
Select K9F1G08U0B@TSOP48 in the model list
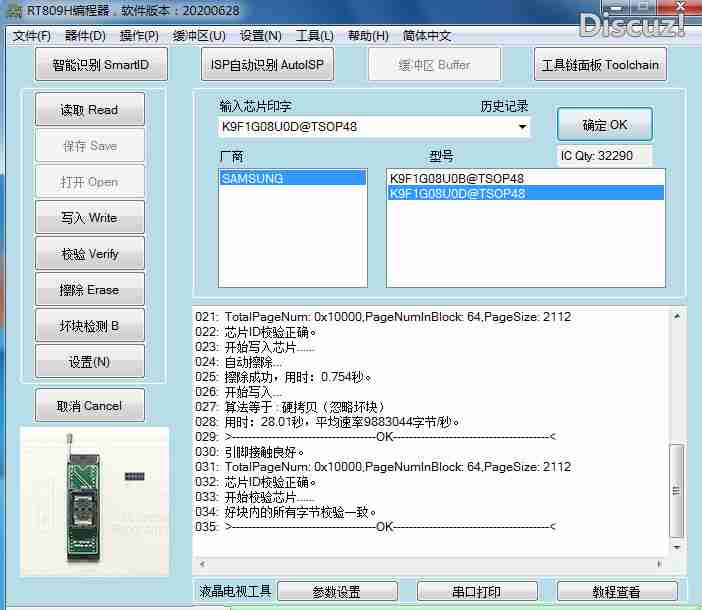click(457, 179)
